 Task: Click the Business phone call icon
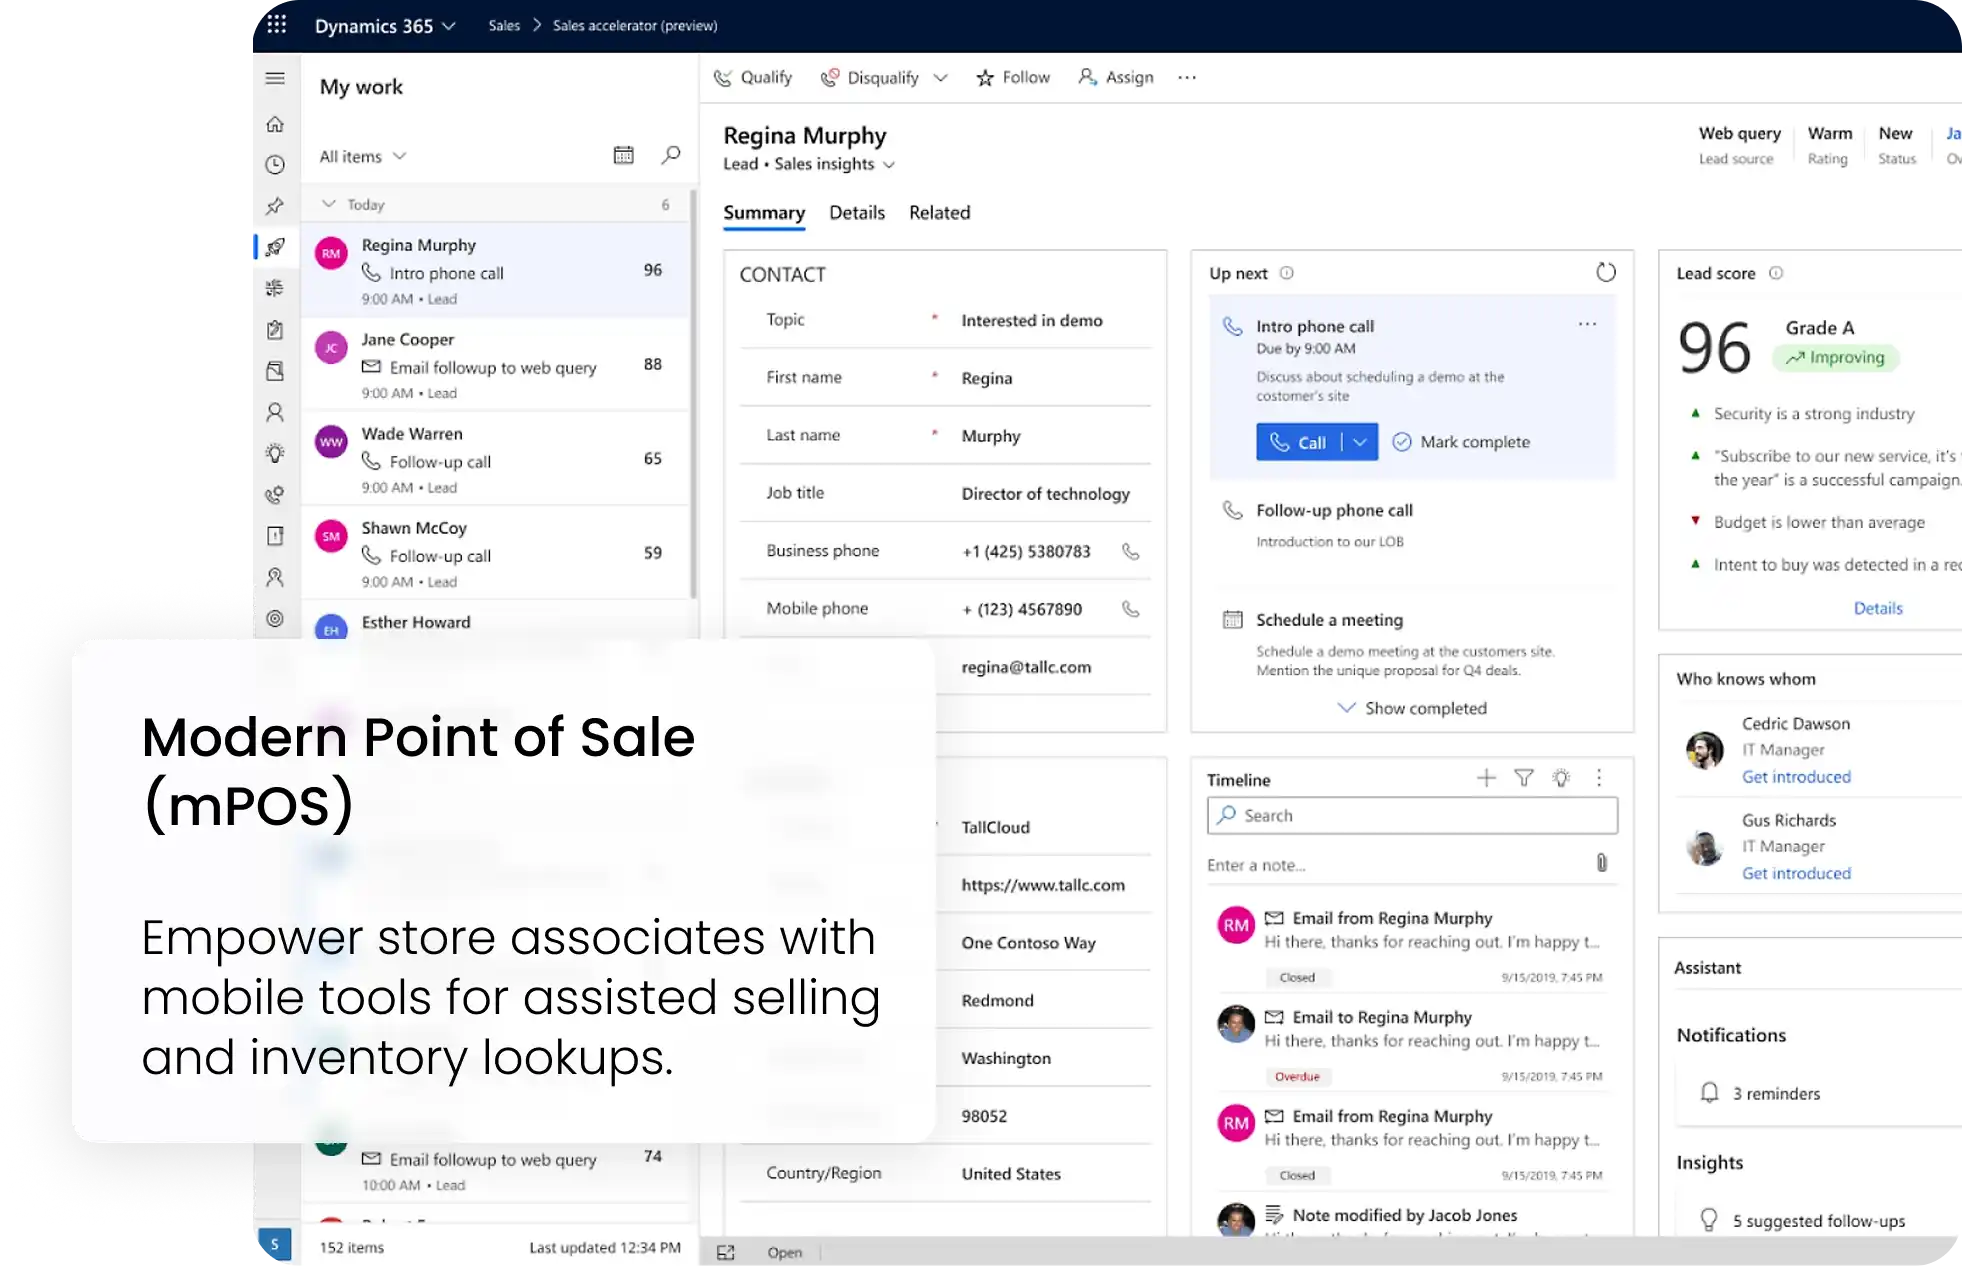[x=1130, y=551]
